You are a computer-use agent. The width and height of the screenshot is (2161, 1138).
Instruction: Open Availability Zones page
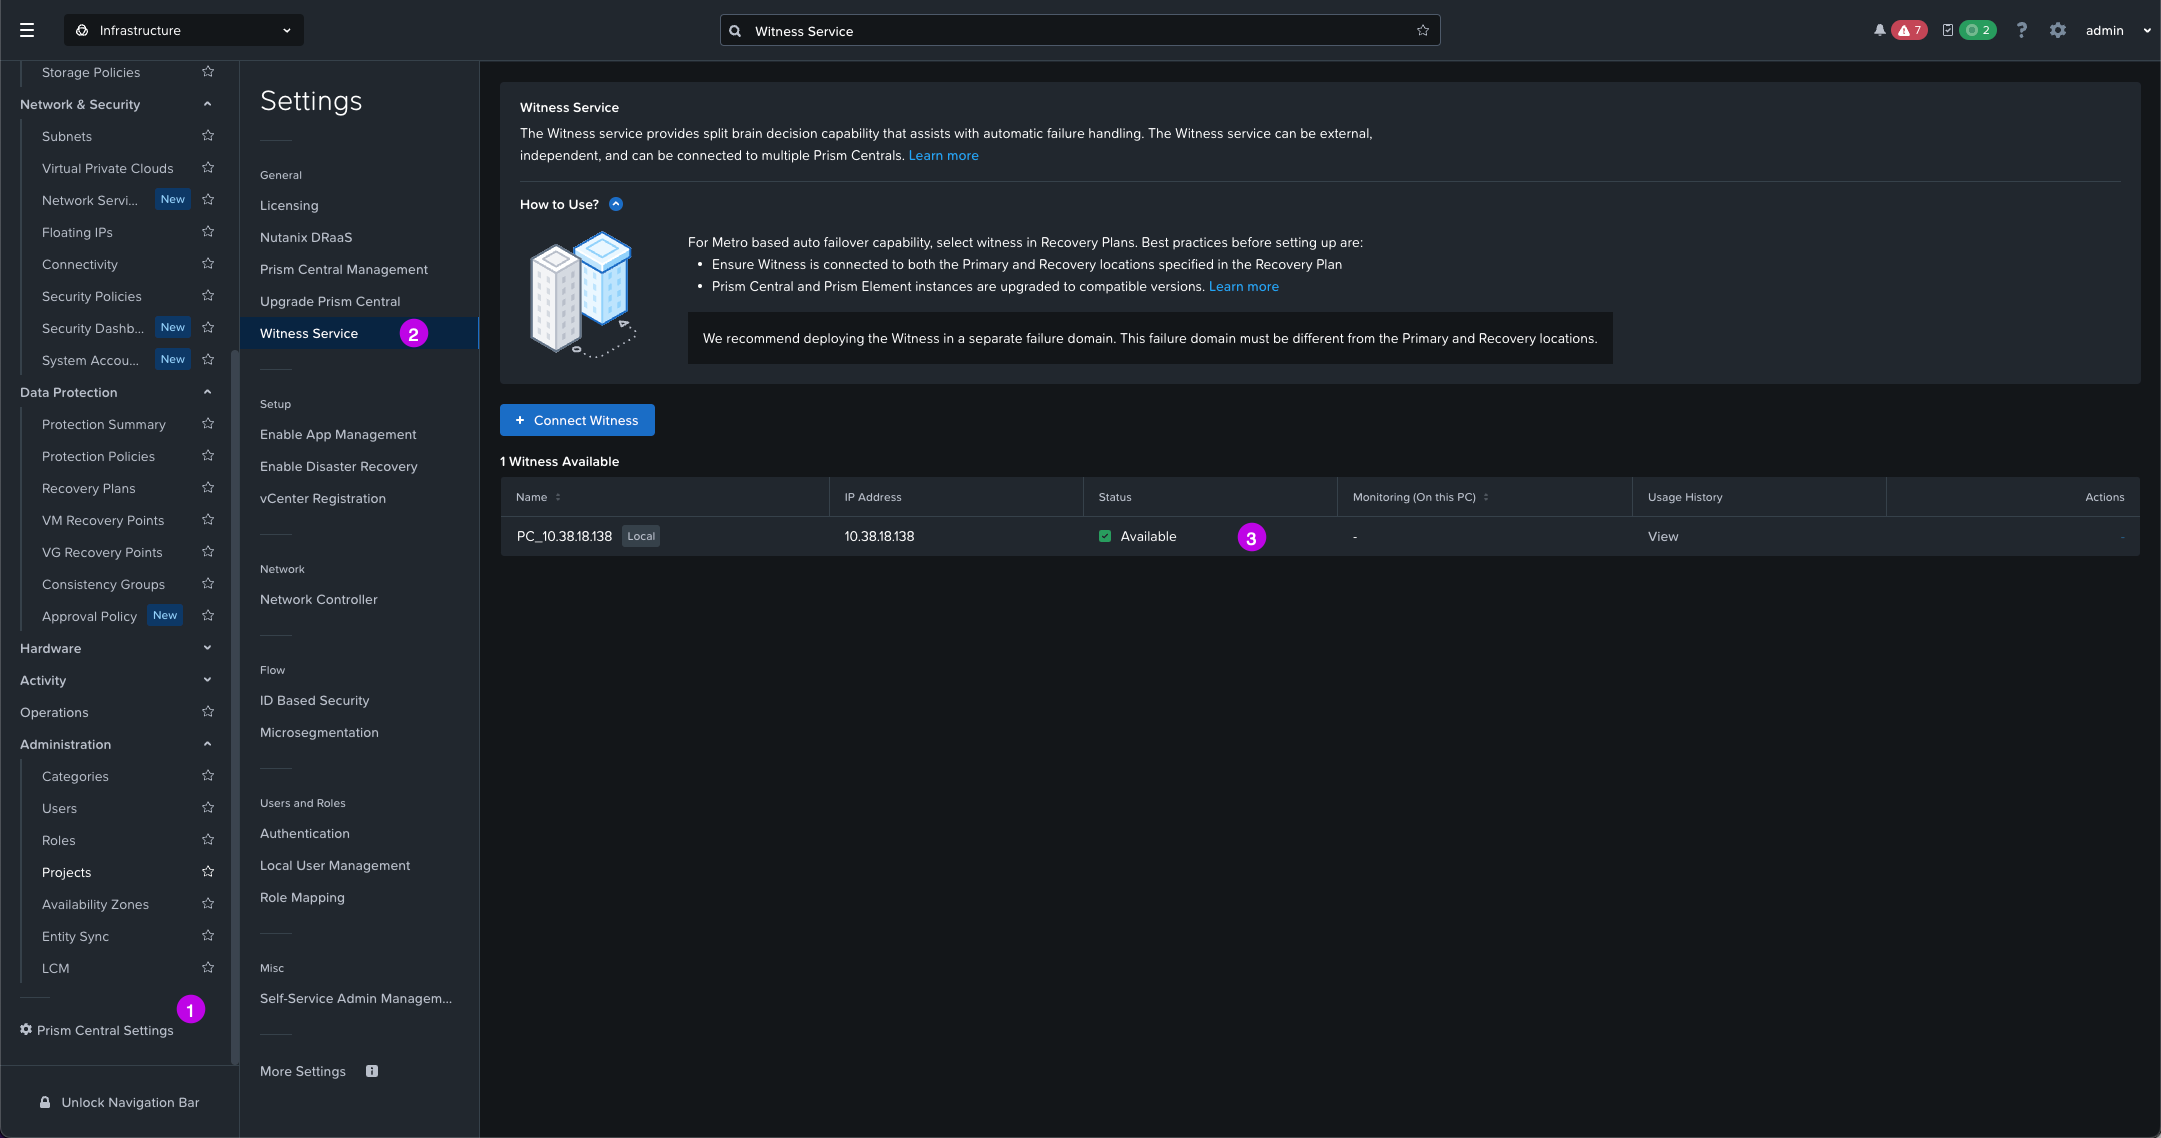(95, 904)
